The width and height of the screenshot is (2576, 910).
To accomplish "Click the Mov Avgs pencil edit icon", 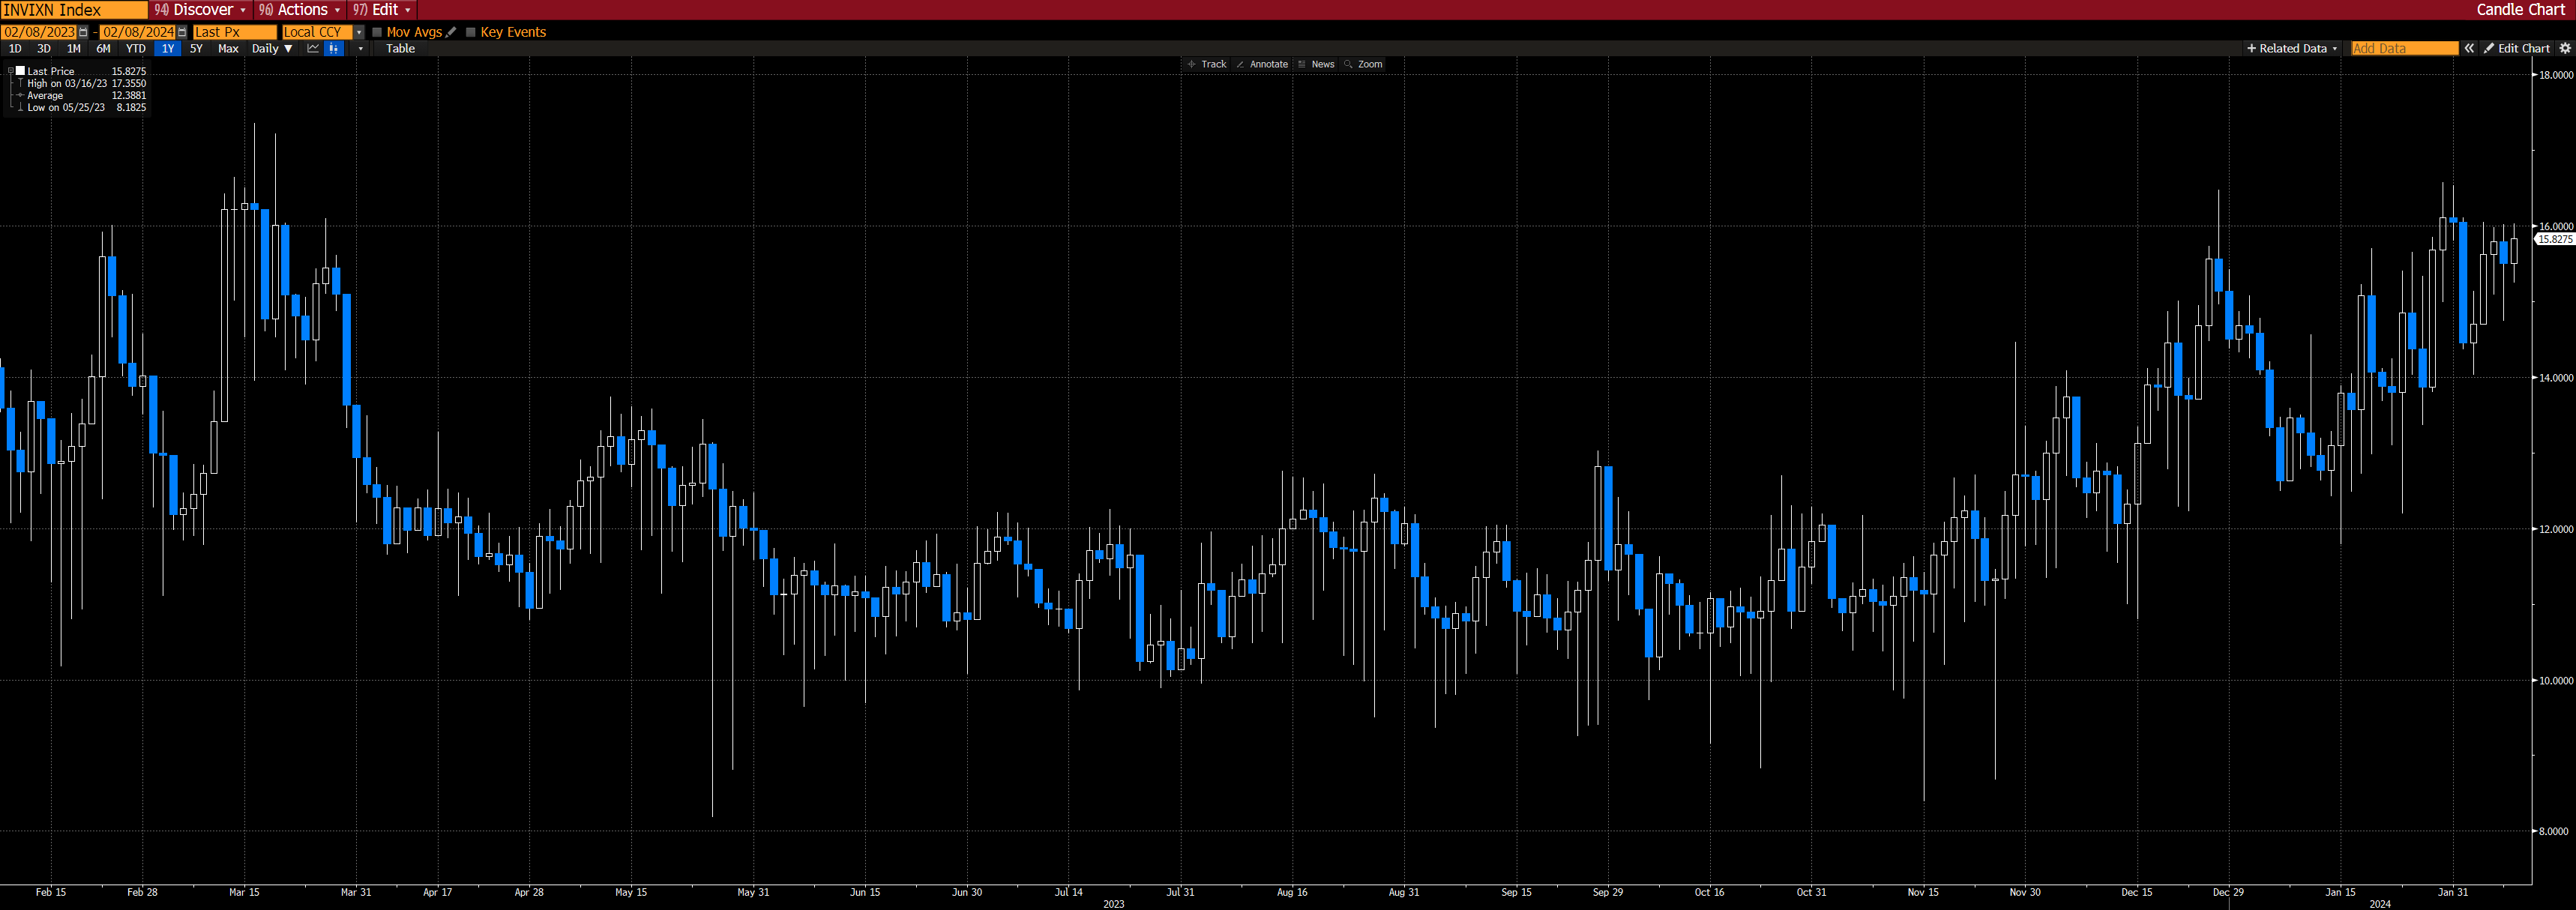I will coord(451,32).
